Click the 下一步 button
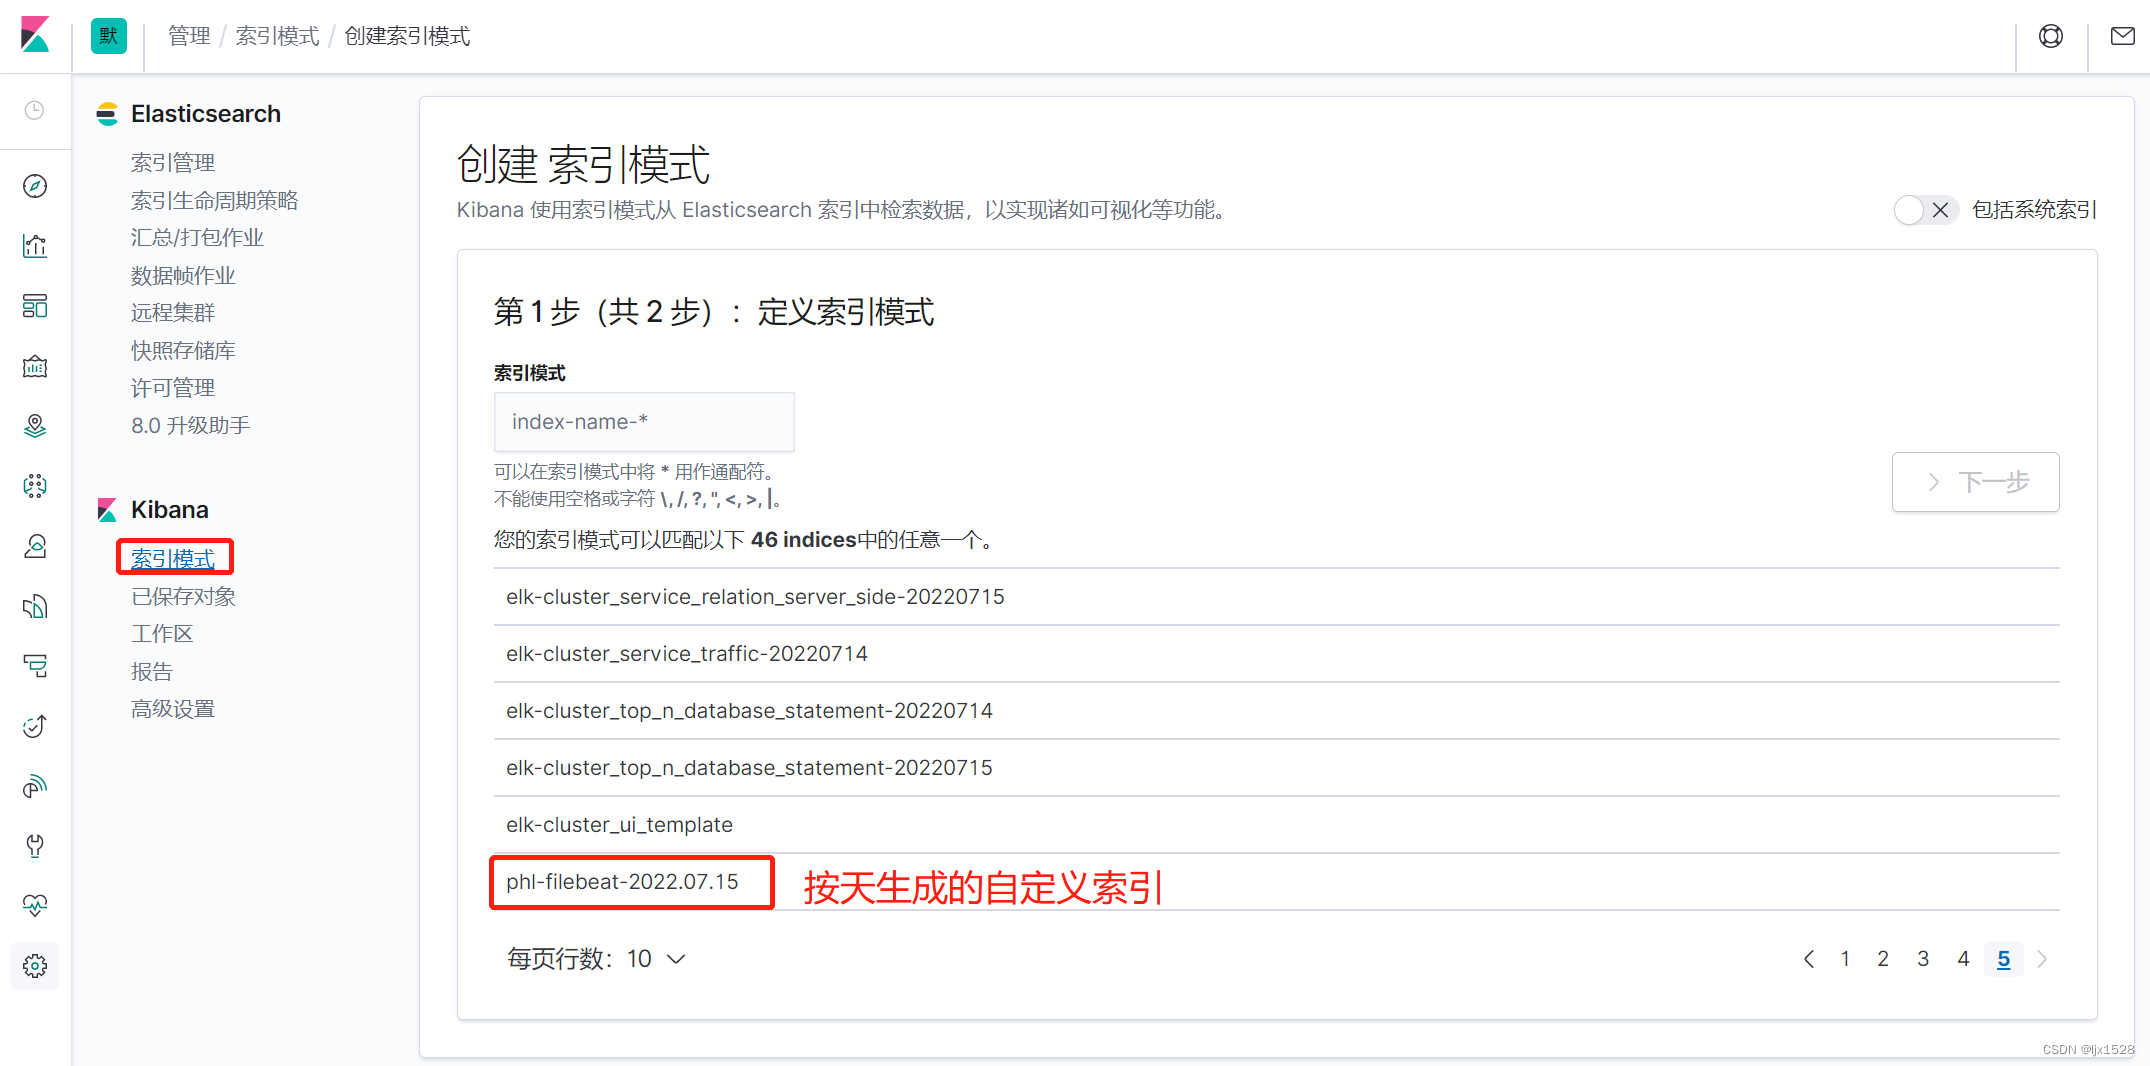This screenshot has height=1066, width=2150. pyautogui.click(x=1975, y=482)
